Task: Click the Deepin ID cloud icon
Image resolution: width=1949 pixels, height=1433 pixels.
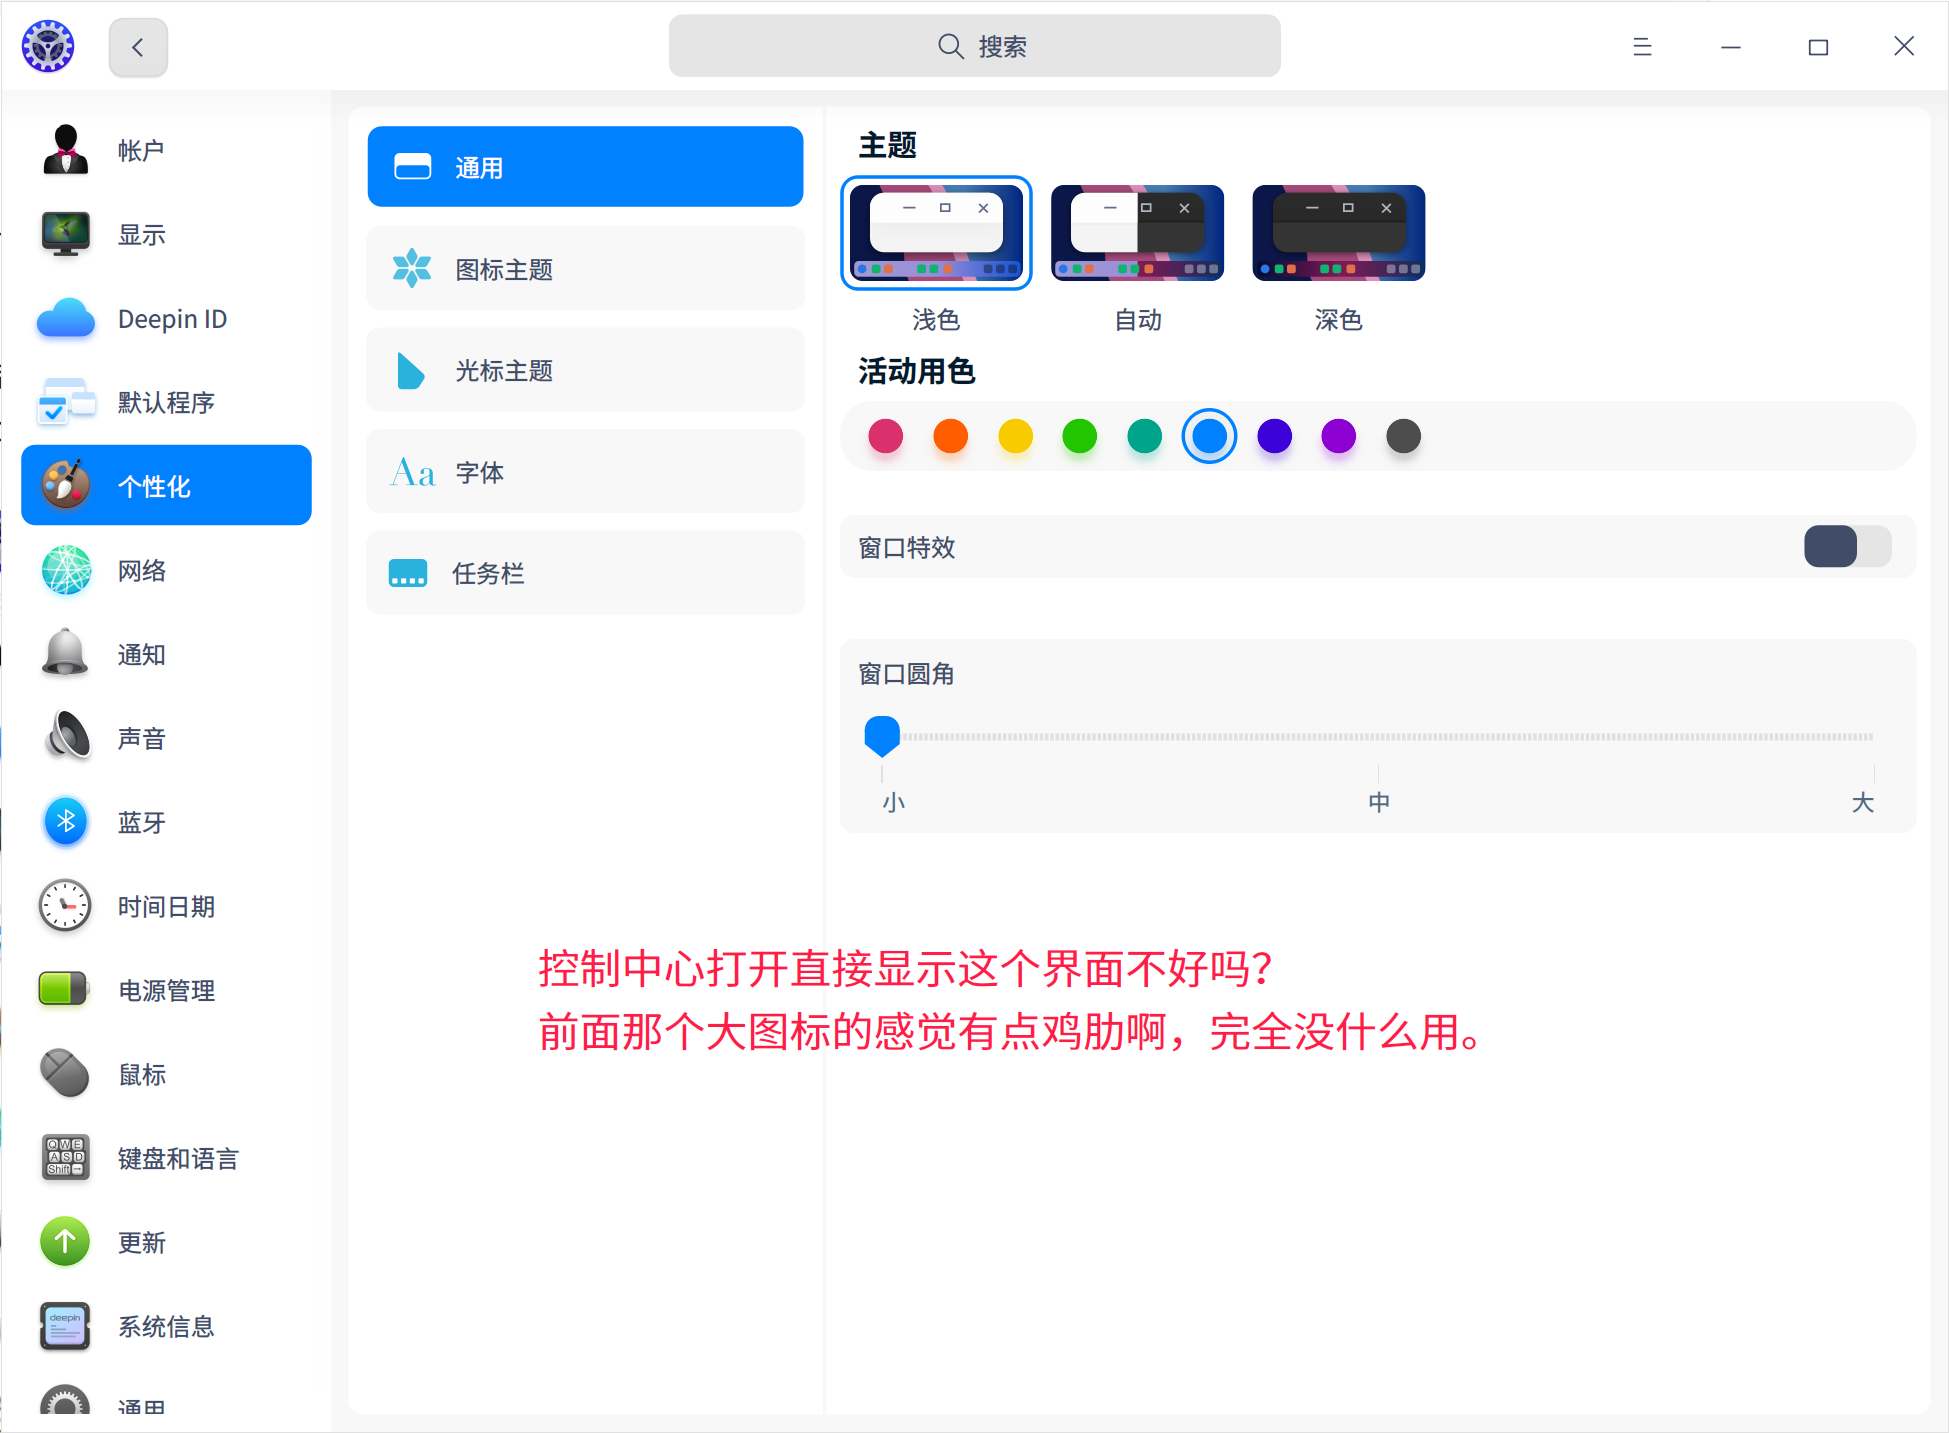Action: [66, 319]
